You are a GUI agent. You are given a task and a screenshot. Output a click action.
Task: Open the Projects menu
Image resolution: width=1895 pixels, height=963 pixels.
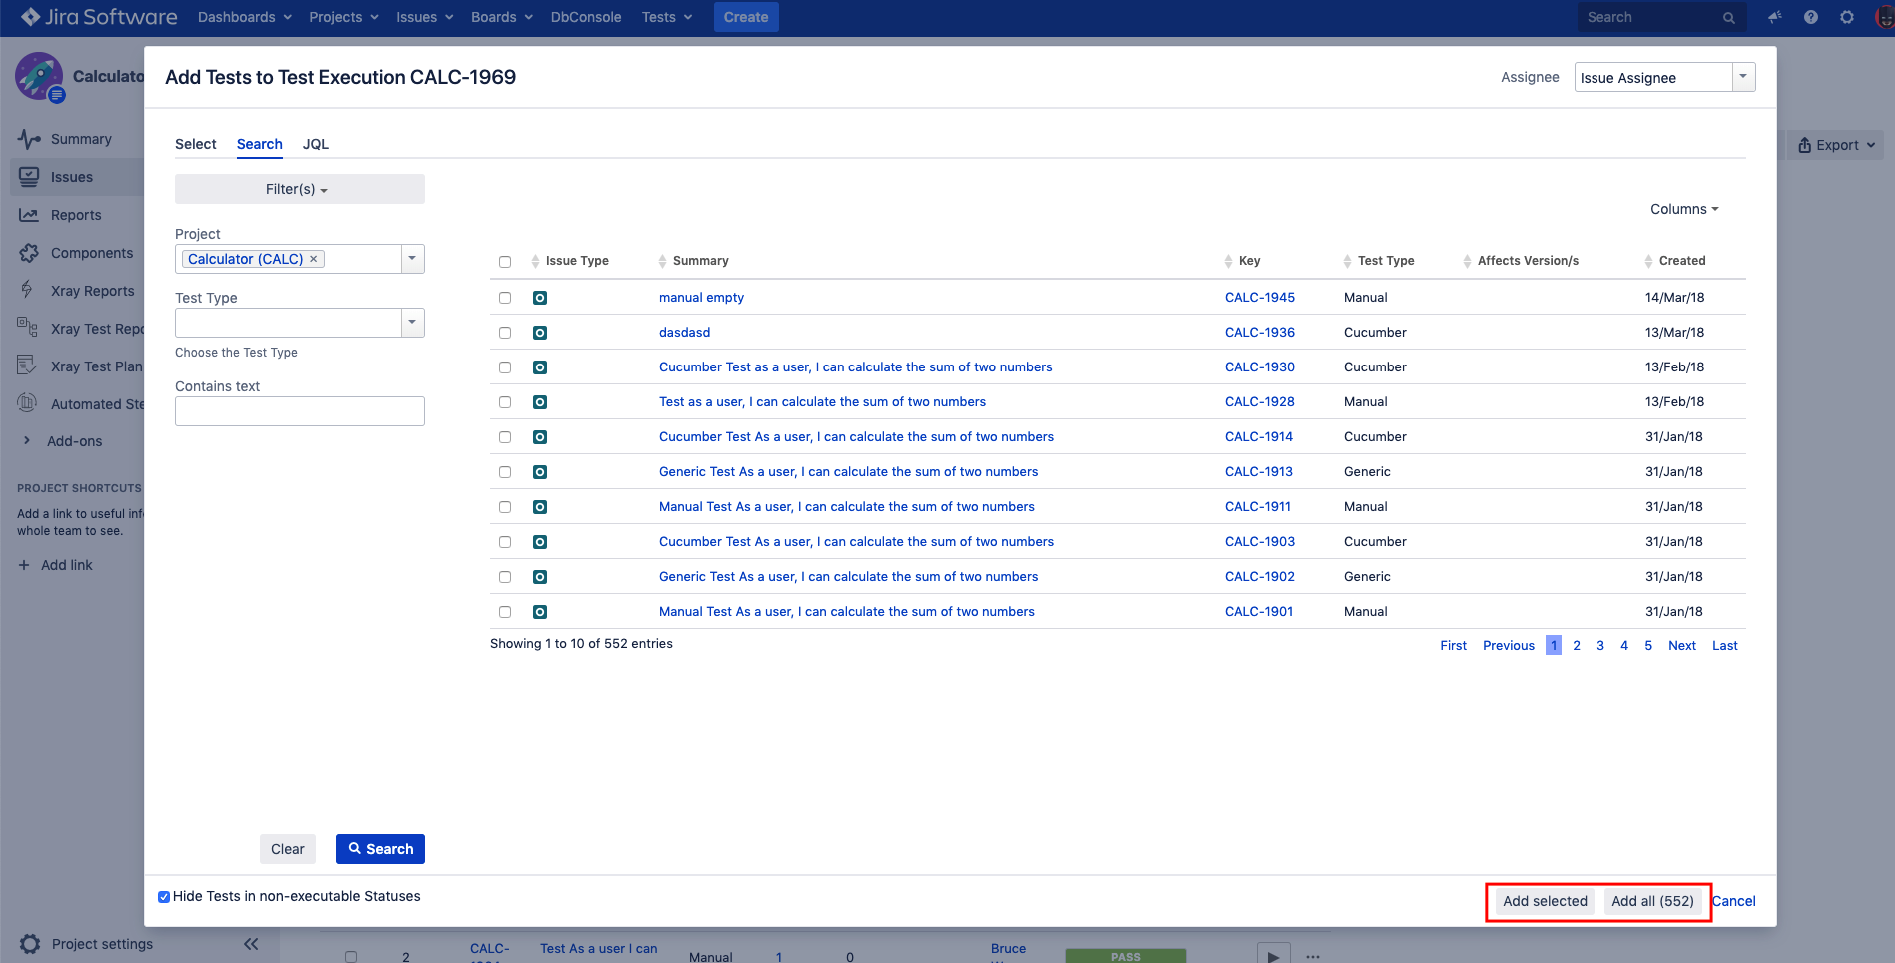click(344, 17)
